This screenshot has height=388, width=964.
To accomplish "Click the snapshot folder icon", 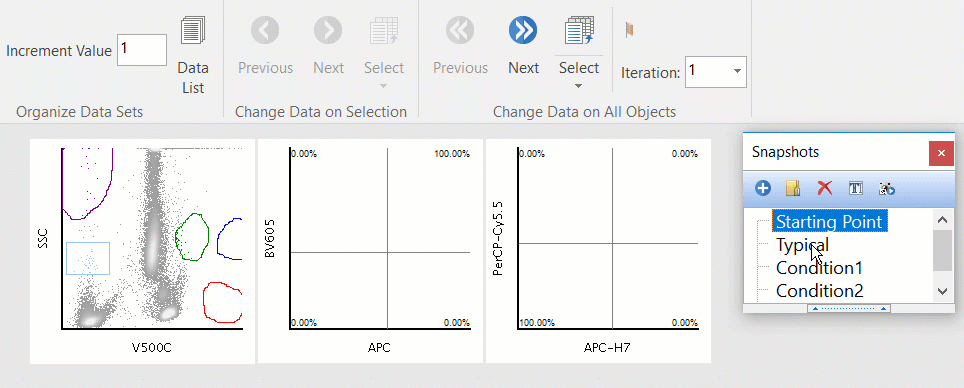I will (793, 188).
